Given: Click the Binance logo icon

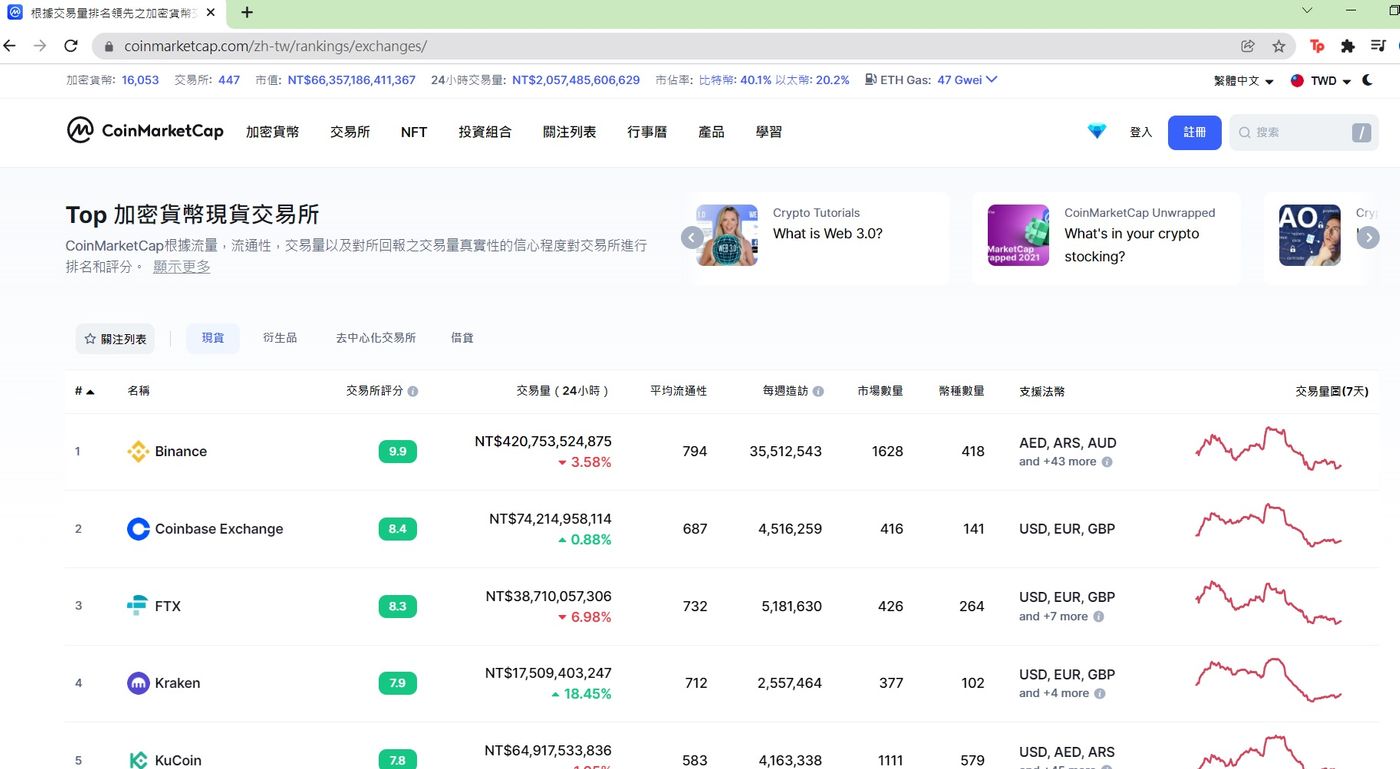Looking at the screenshot, I should (138, 452).
